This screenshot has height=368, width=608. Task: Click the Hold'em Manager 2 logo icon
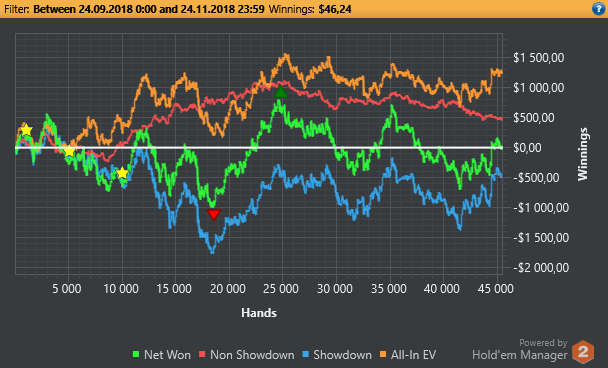(x=583, y=352)
